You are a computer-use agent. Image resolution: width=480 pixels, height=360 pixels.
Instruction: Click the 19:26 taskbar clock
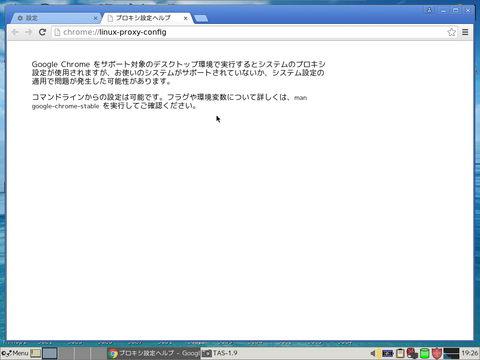click(x=470, y=353)
